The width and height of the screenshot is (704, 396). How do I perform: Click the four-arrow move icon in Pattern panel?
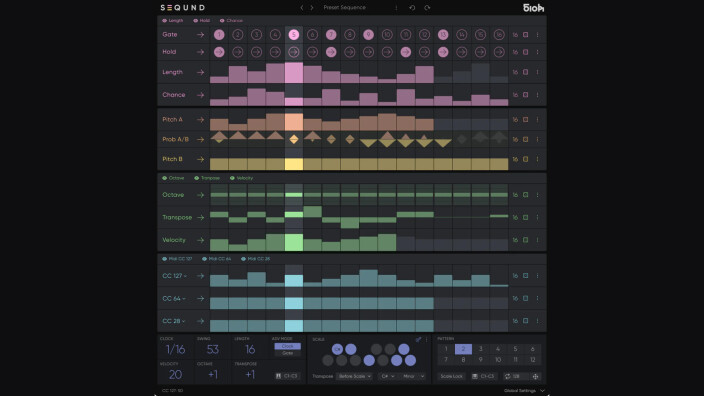[x=535, y=376]
